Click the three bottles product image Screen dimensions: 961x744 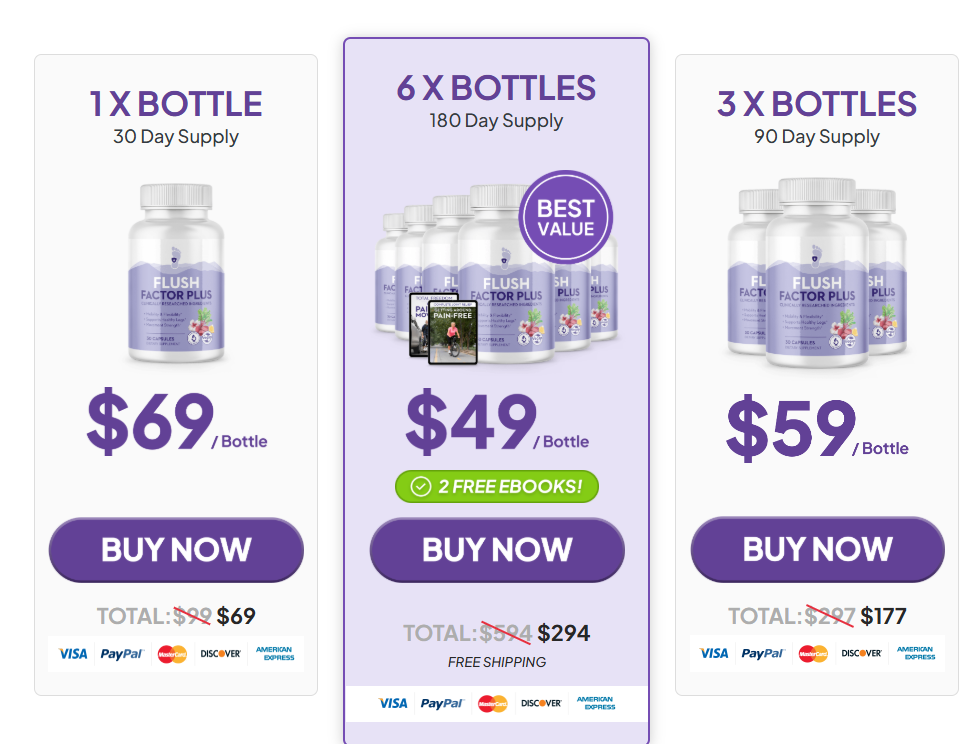[817, 273]
